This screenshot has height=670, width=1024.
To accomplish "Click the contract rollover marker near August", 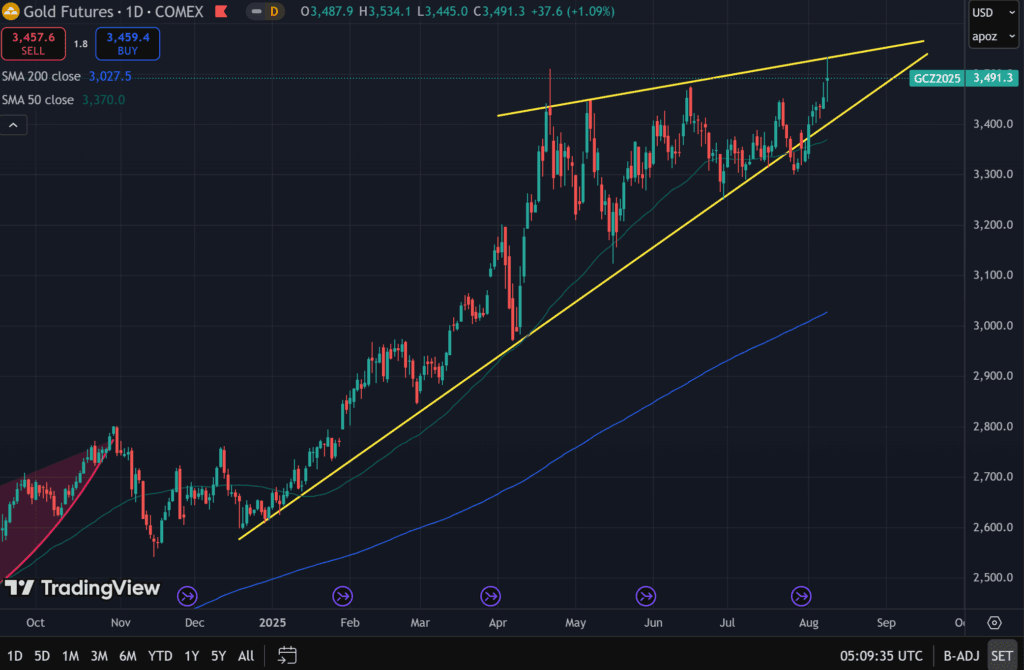I will [x=802, y=596].
